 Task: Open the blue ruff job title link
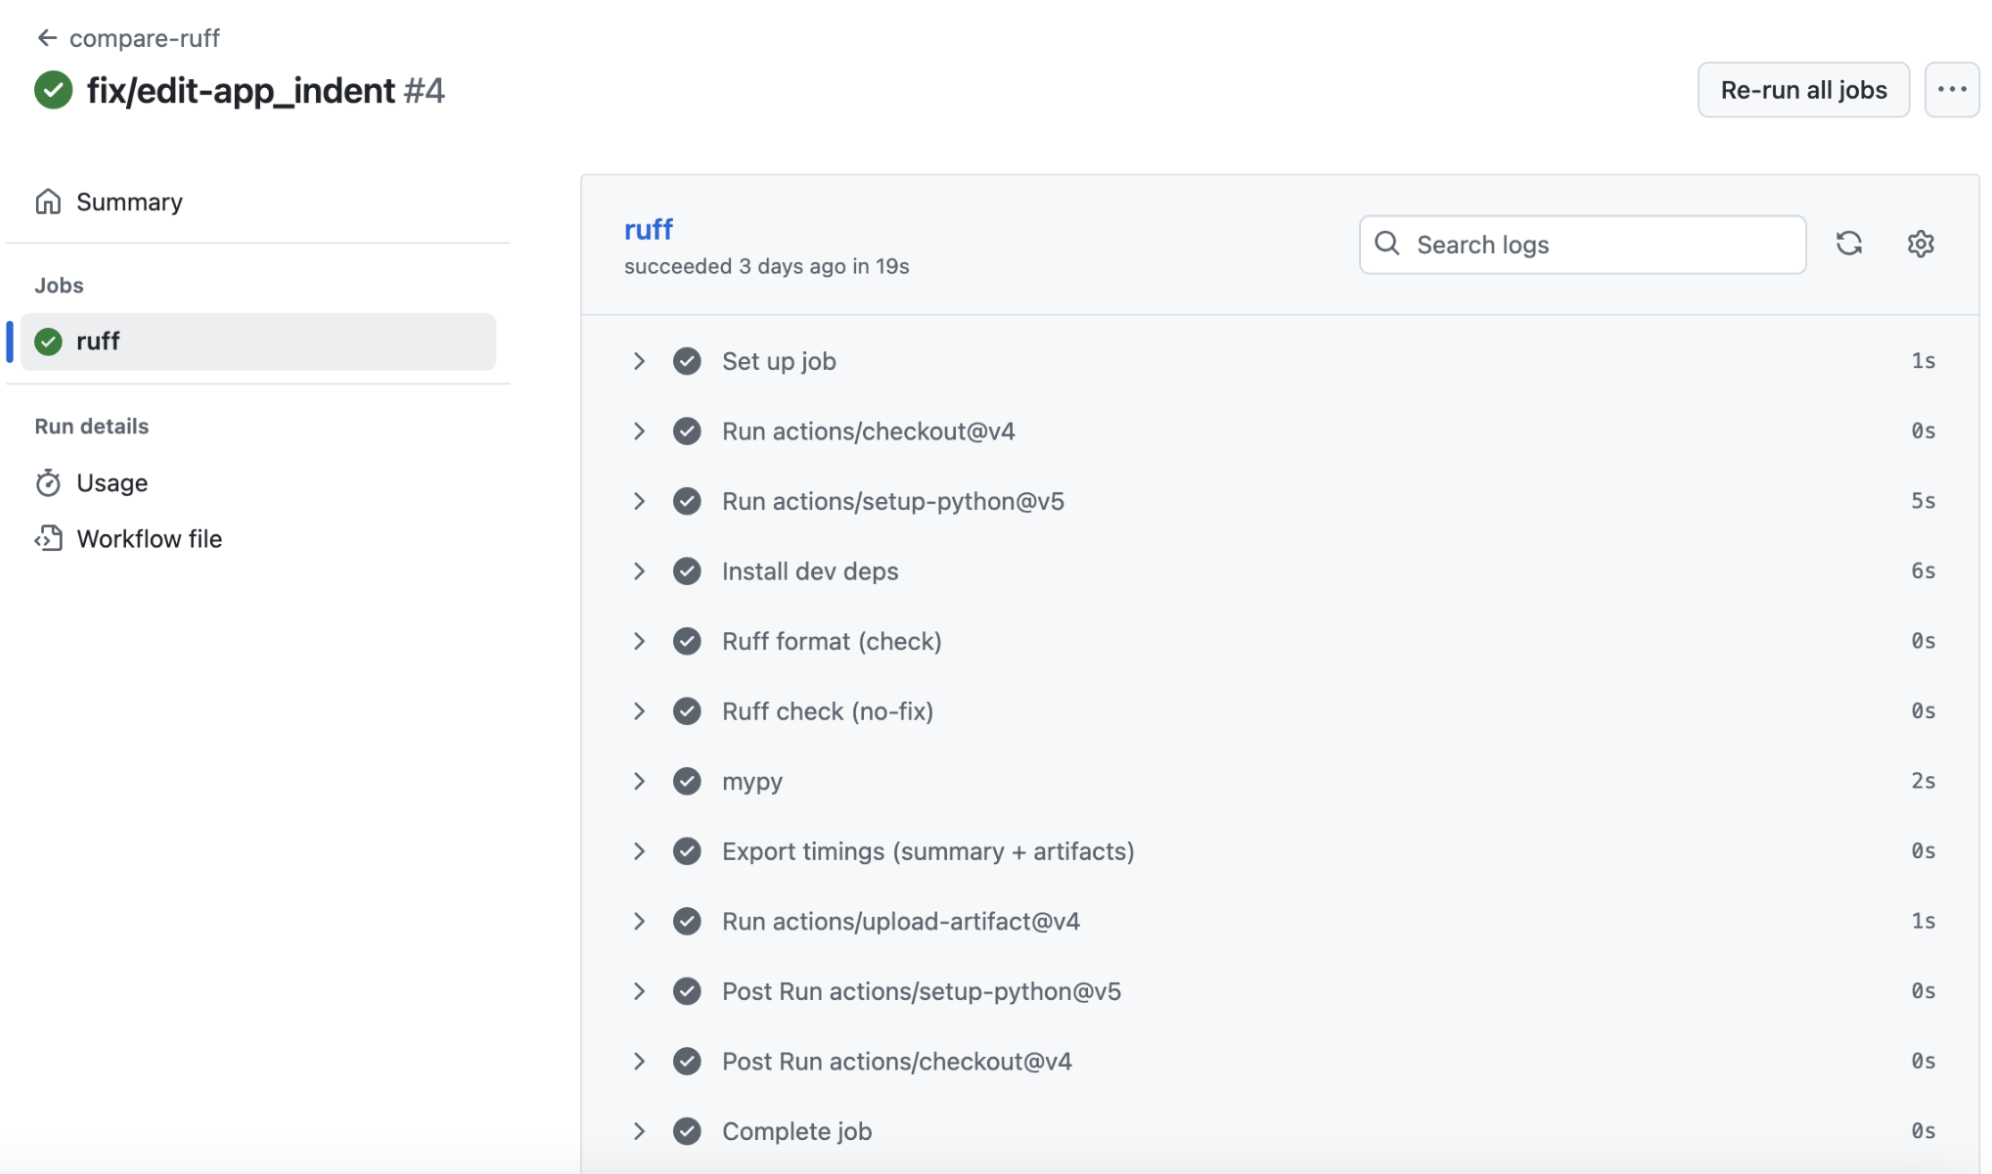pyautogui.click(x=648, y=230)
